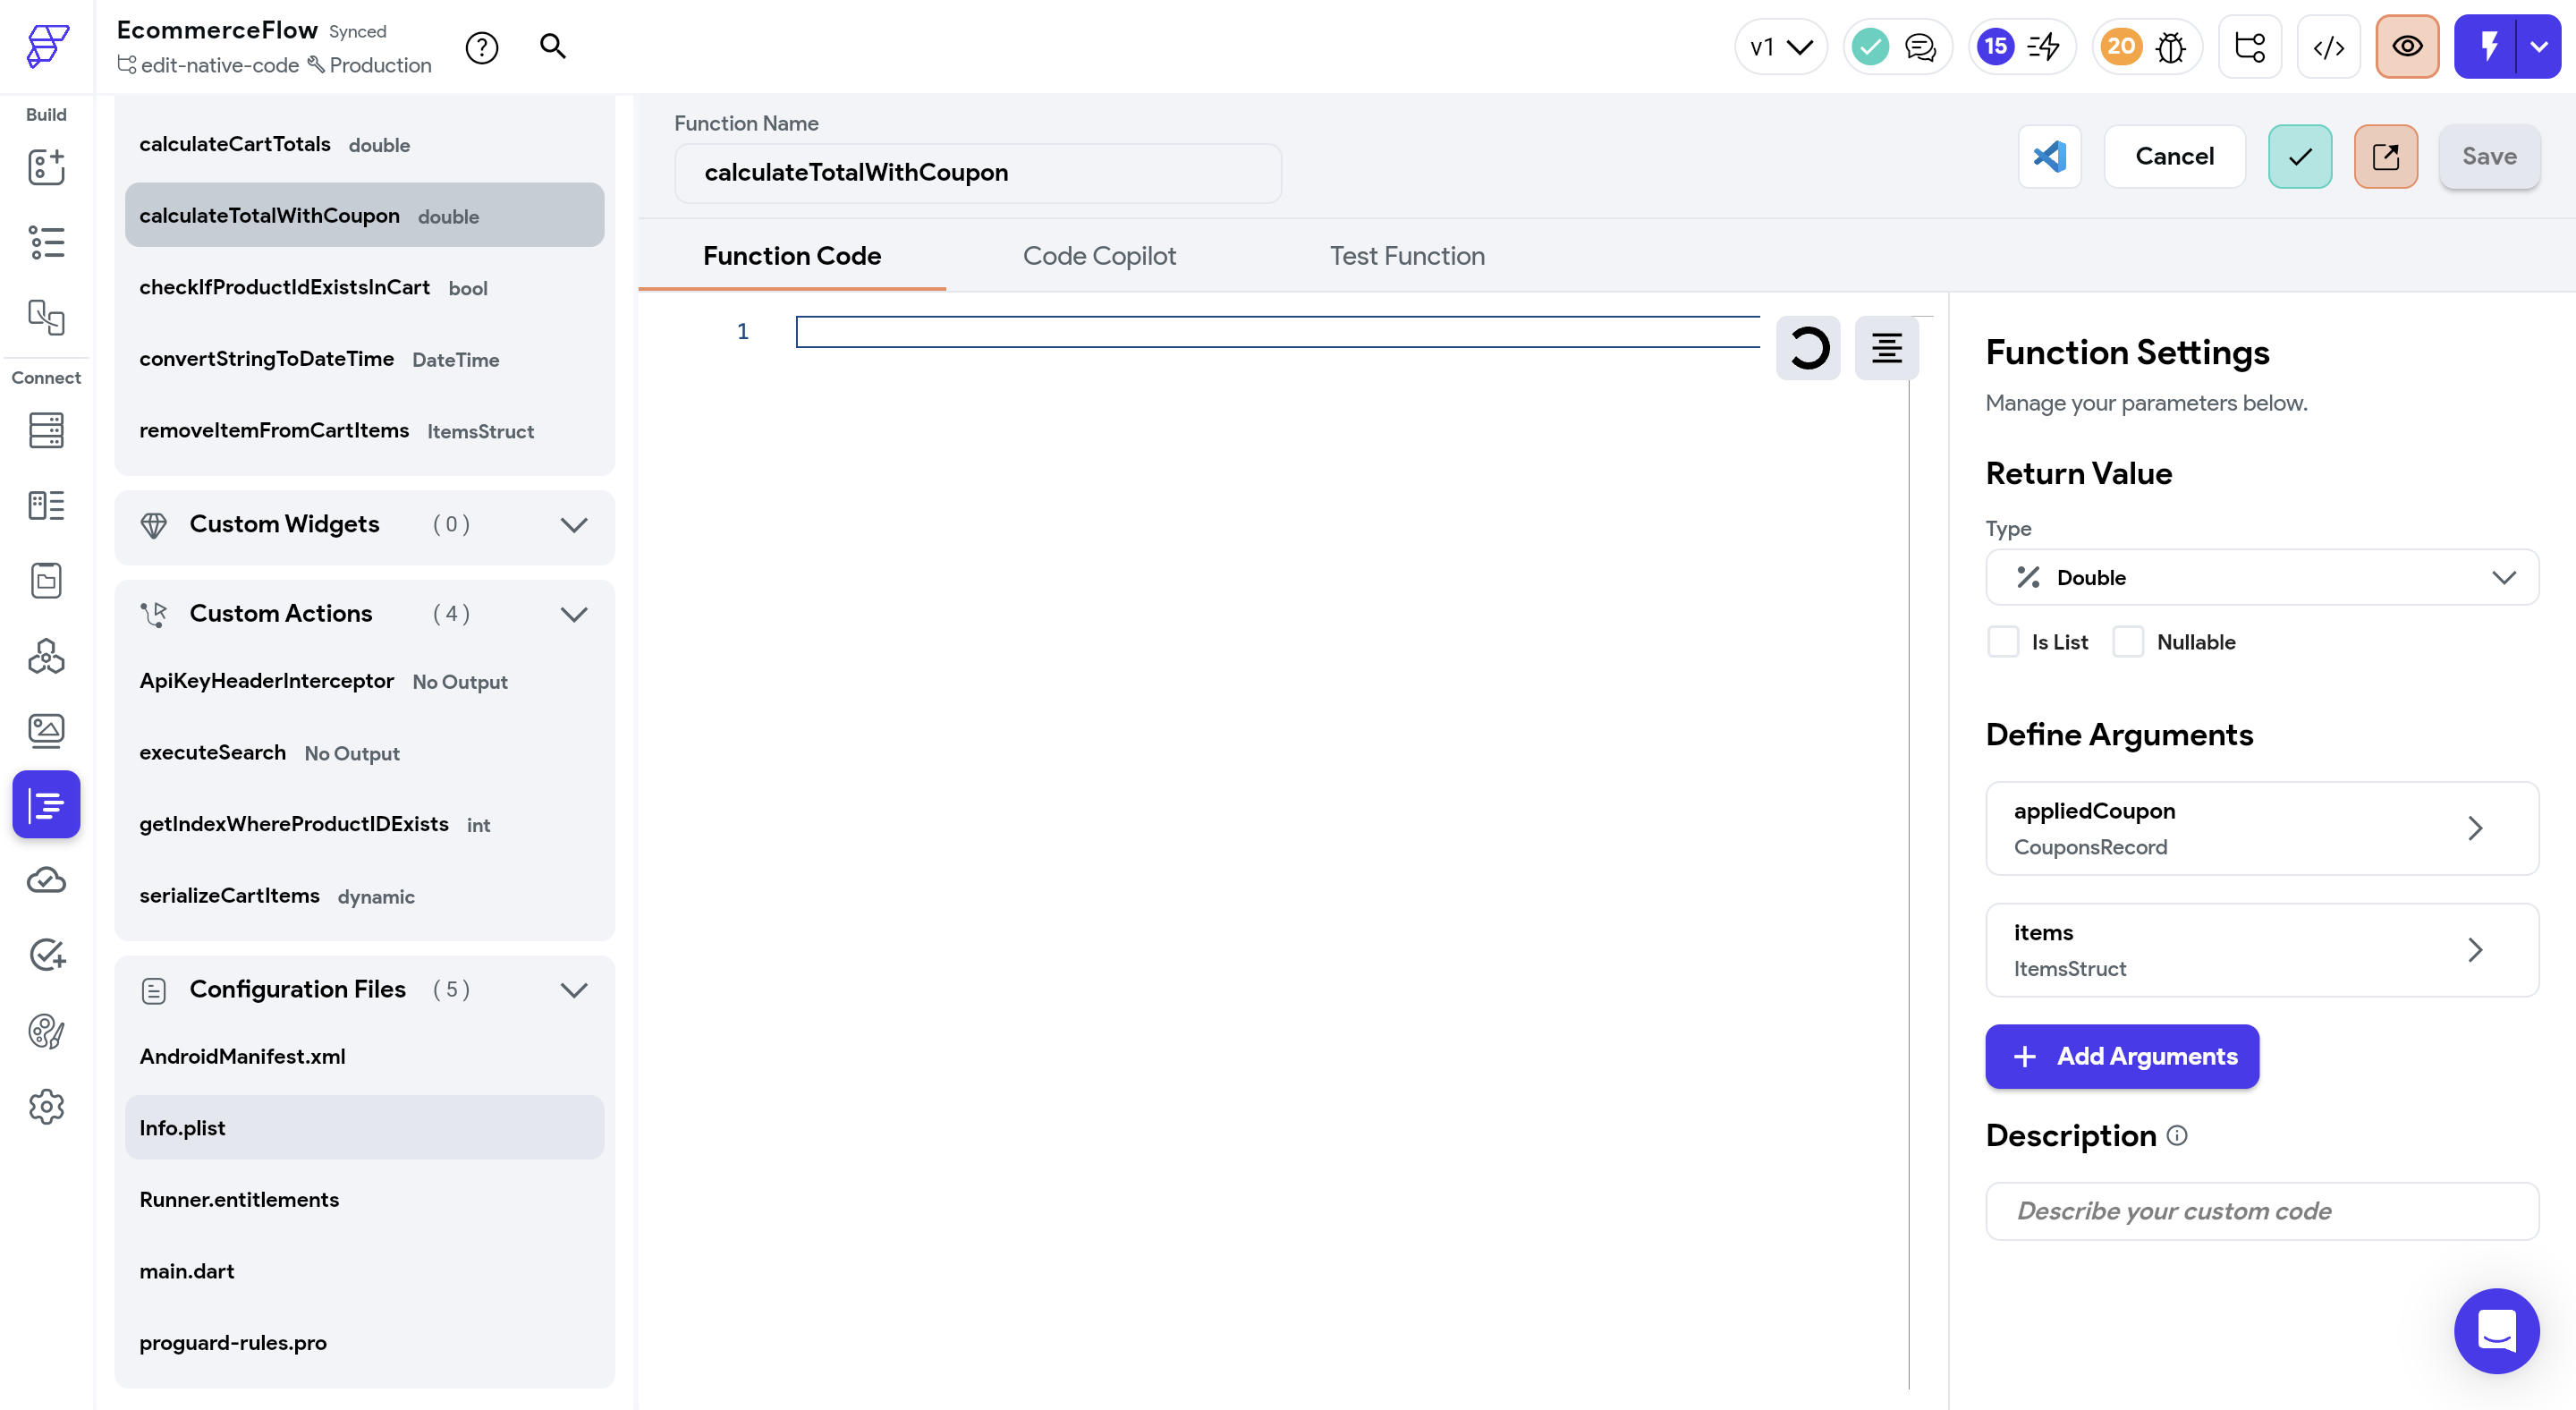Open the project search magnifier icon
This screenshot has width=2576, height=1410.
[553, 46]
